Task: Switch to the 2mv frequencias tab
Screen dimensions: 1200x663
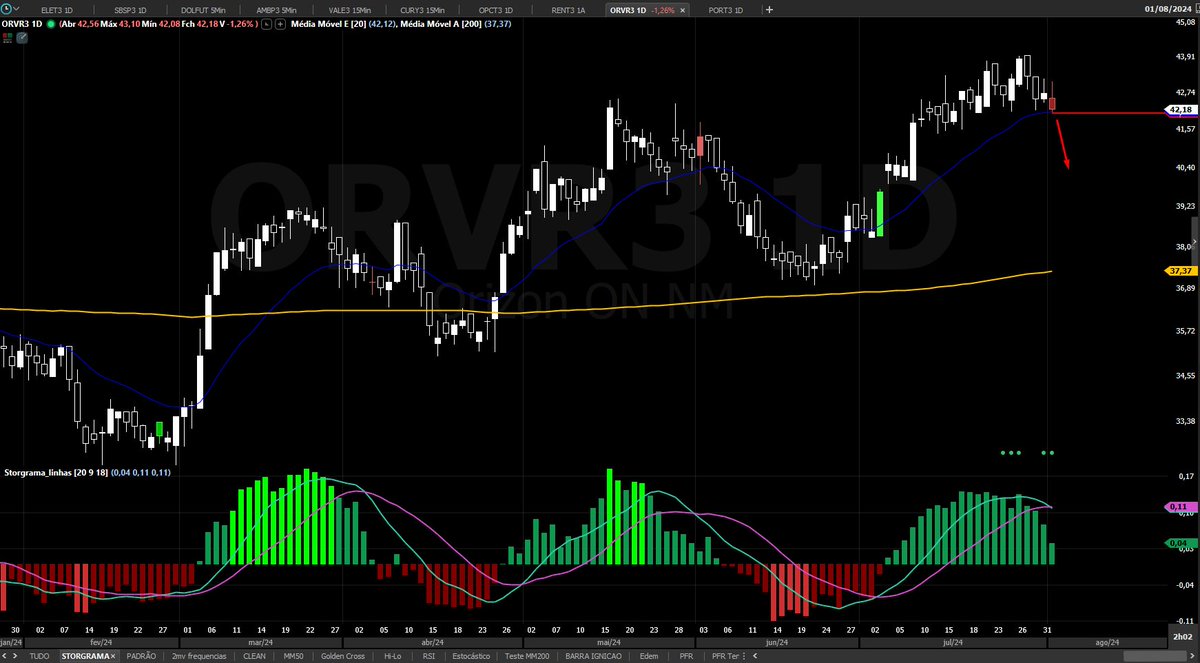Action: point(200,656)
